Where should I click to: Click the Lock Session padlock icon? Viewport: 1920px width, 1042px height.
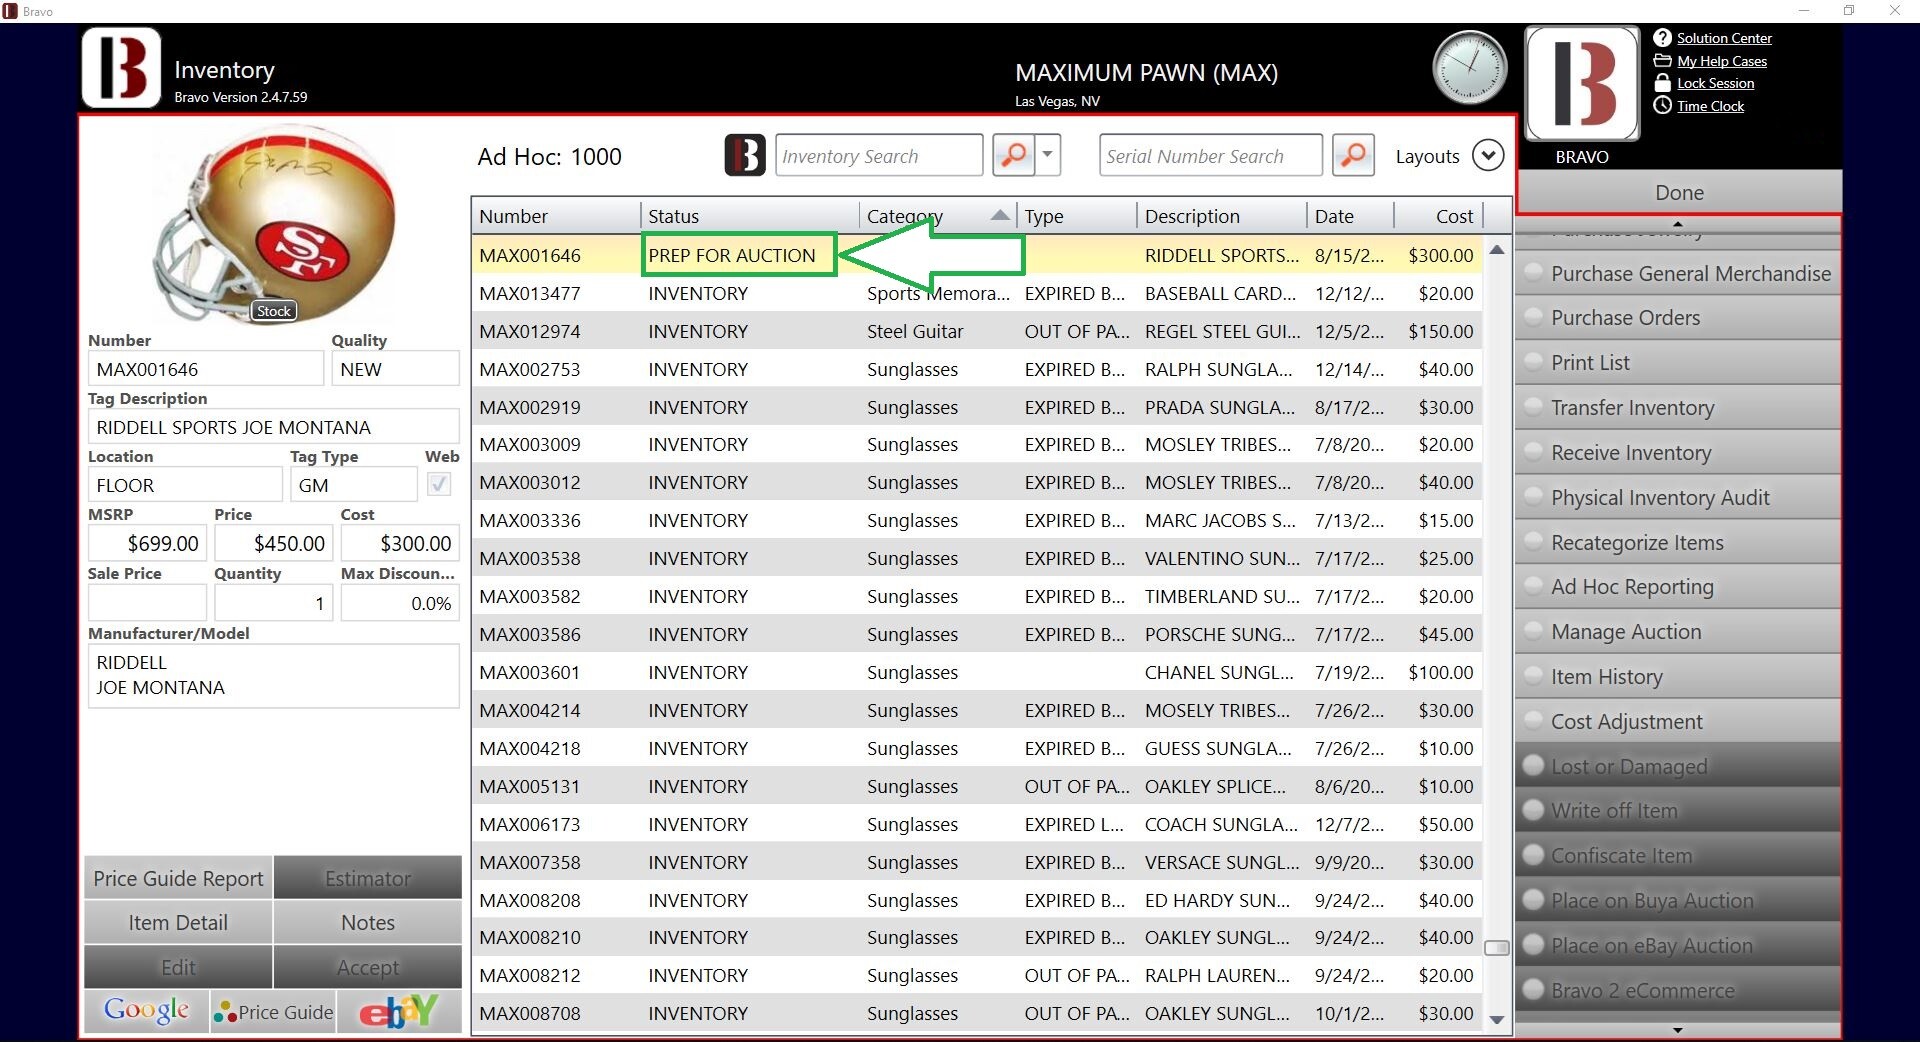tap(1662, 83)
